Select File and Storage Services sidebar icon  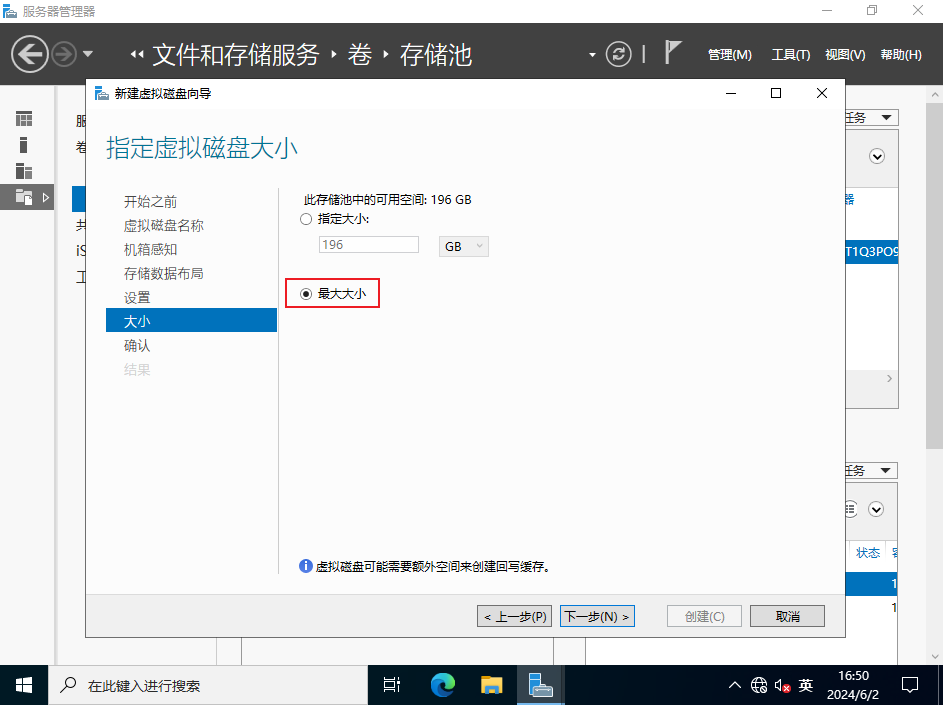tap(24, 197)
